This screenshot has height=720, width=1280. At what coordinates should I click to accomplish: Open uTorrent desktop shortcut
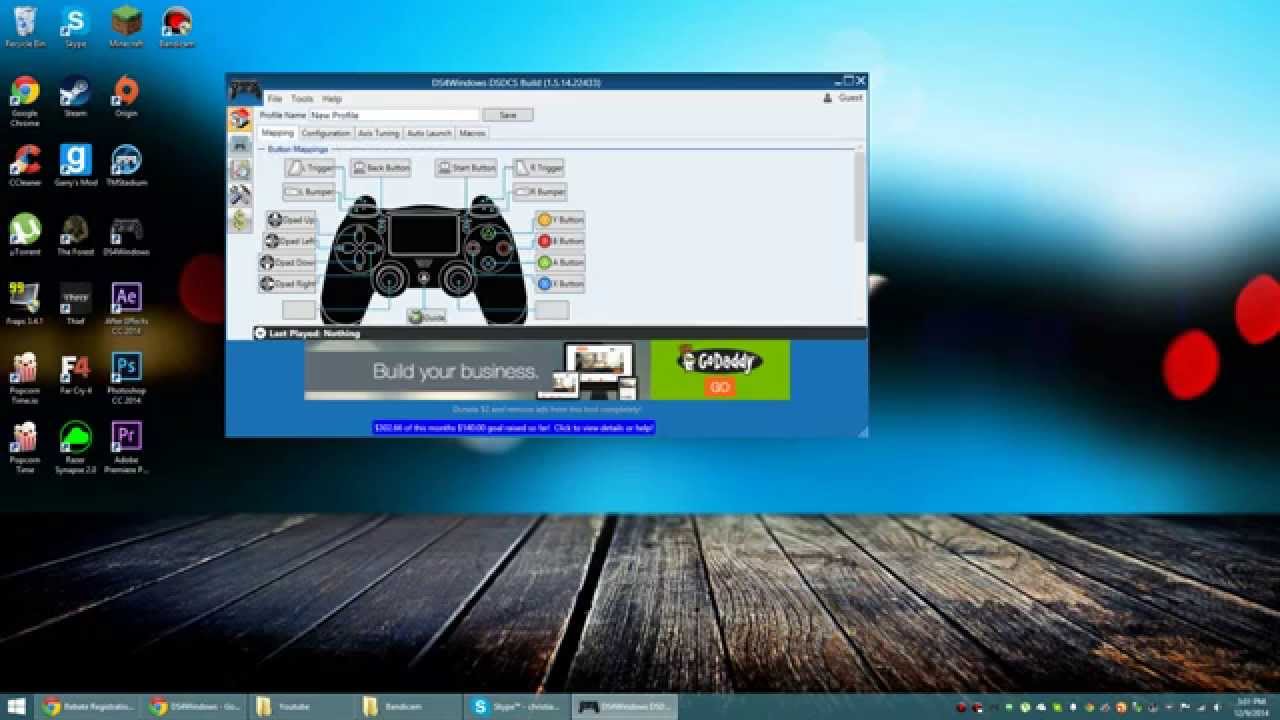tap(25, 234)
